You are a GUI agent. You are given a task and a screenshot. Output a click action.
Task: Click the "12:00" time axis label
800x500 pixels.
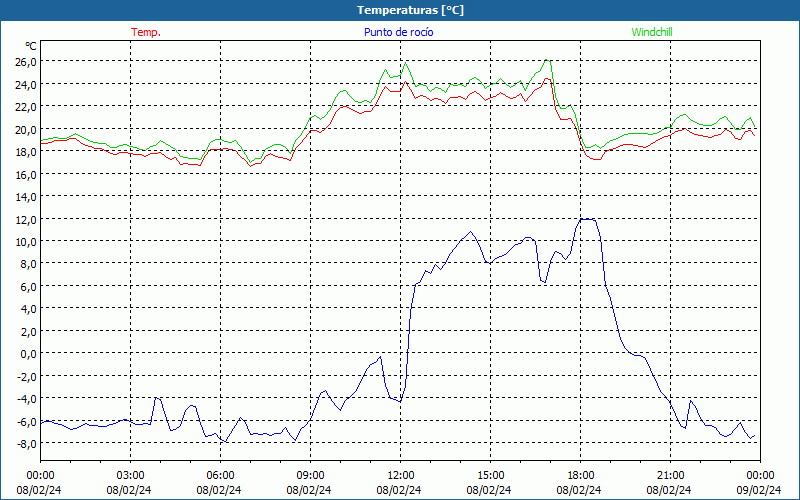399,476
